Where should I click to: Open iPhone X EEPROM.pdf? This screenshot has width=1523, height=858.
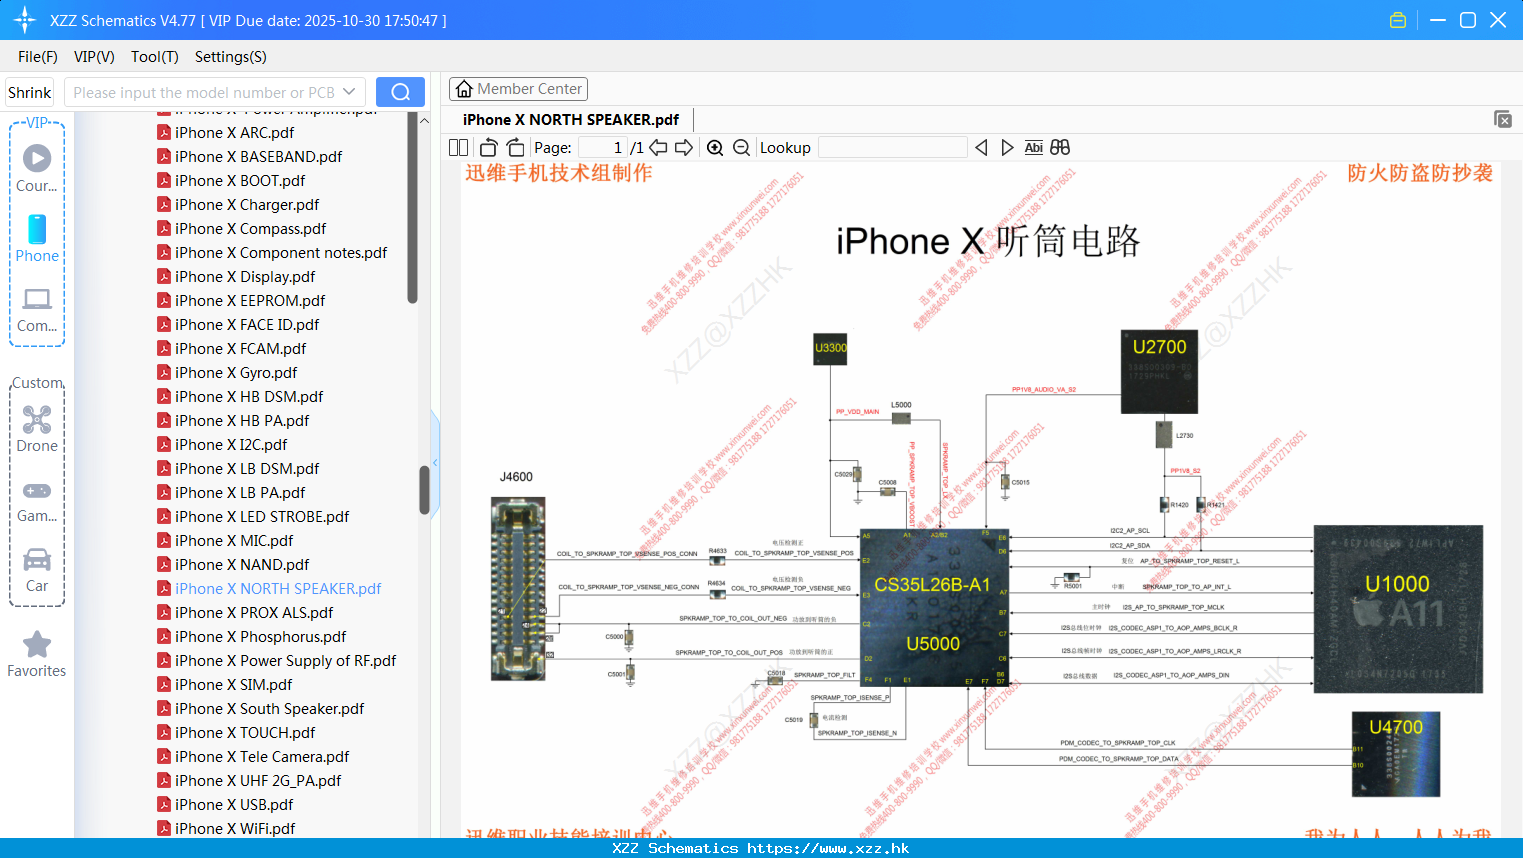[x=250, y=300]
